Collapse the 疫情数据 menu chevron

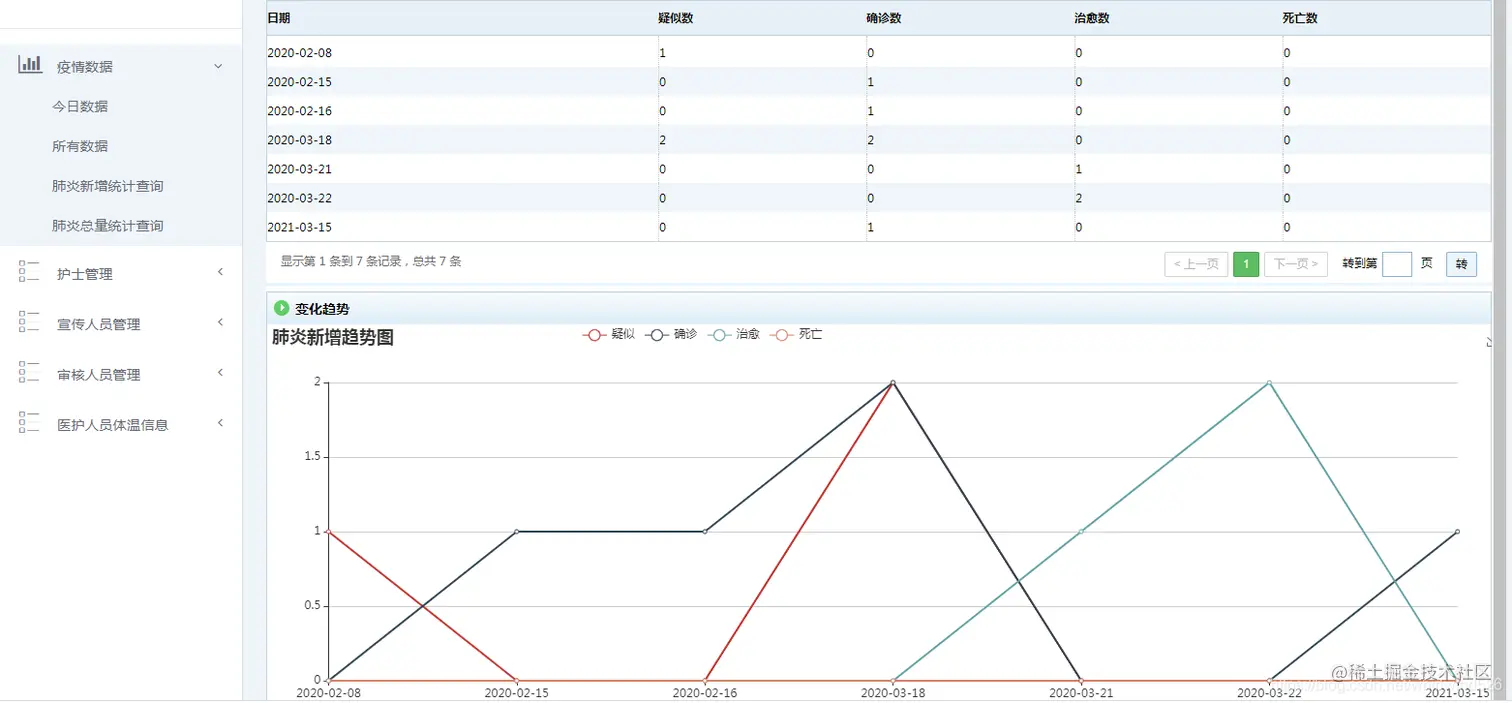(x=219, y=66)
